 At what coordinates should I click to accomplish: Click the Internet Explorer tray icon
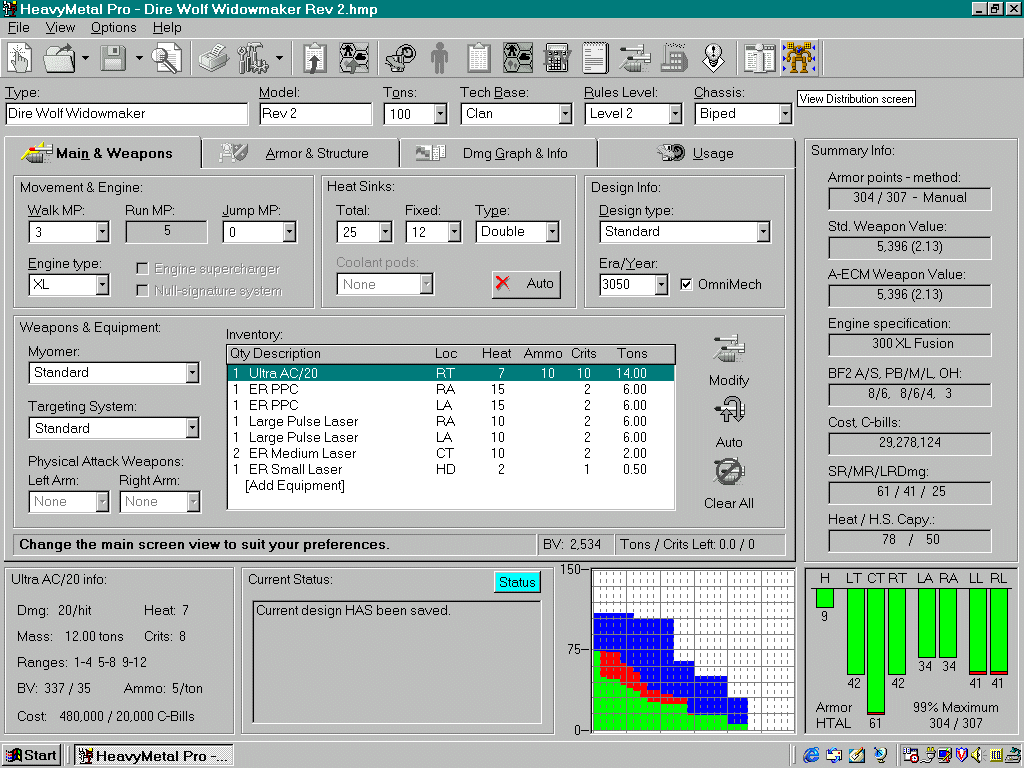[811, 756]
